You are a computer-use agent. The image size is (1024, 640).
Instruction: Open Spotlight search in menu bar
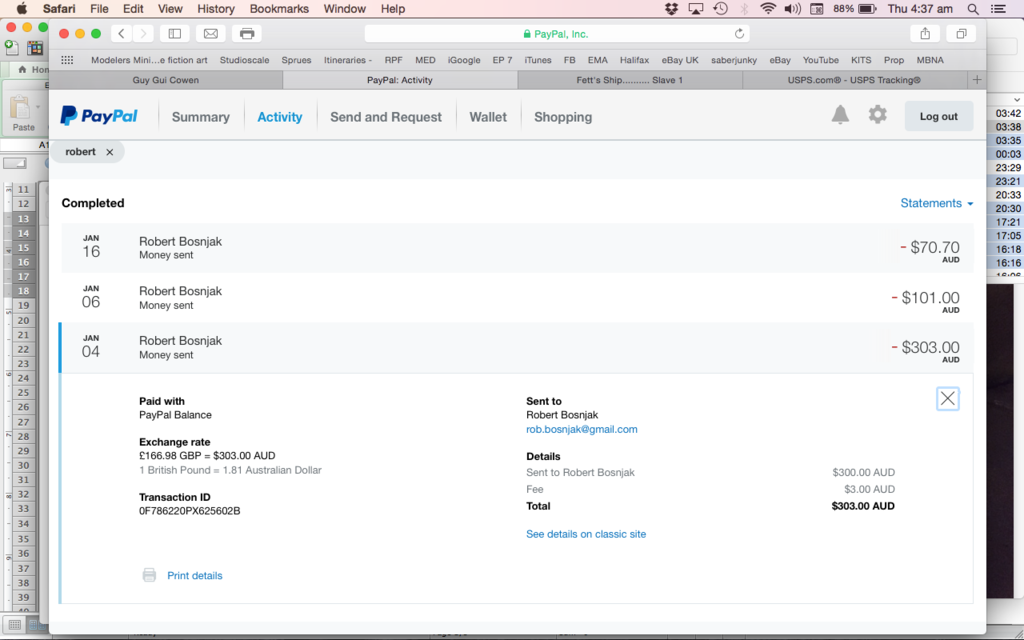coord(973,9)
